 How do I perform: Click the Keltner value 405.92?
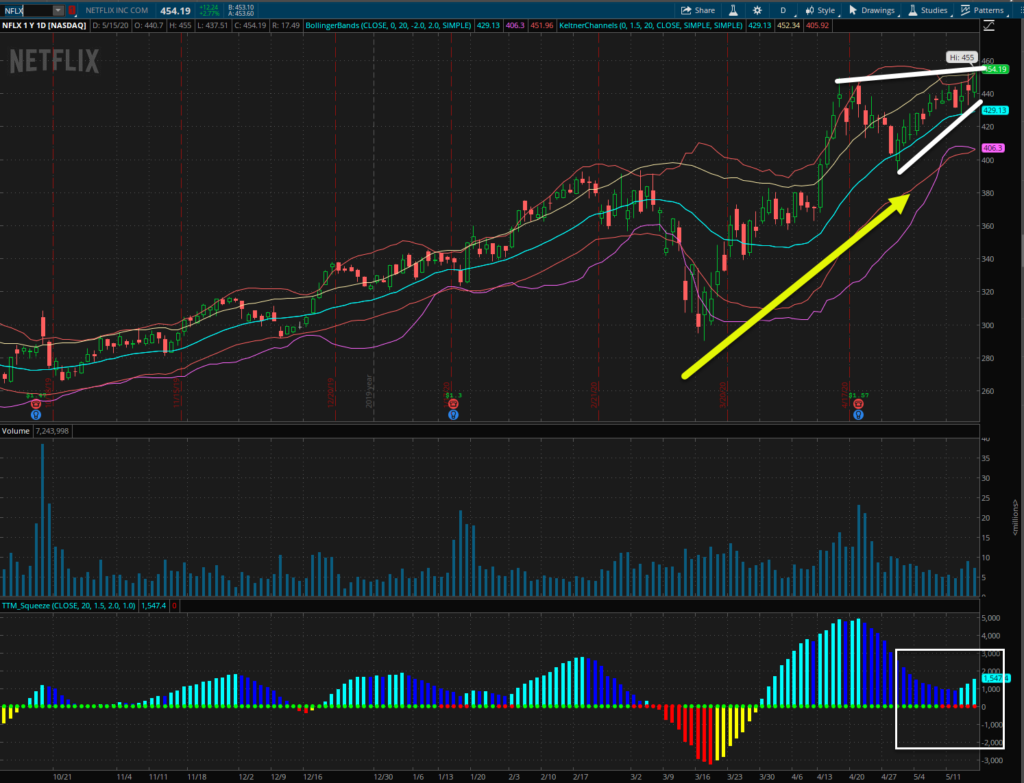point(818,25)
